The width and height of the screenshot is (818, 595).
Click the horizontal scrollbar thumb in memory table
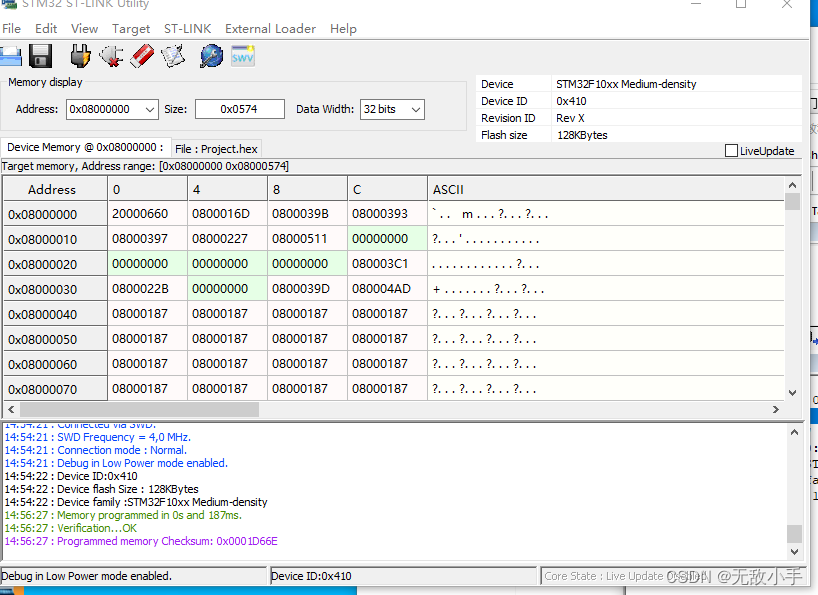[139, 409]
